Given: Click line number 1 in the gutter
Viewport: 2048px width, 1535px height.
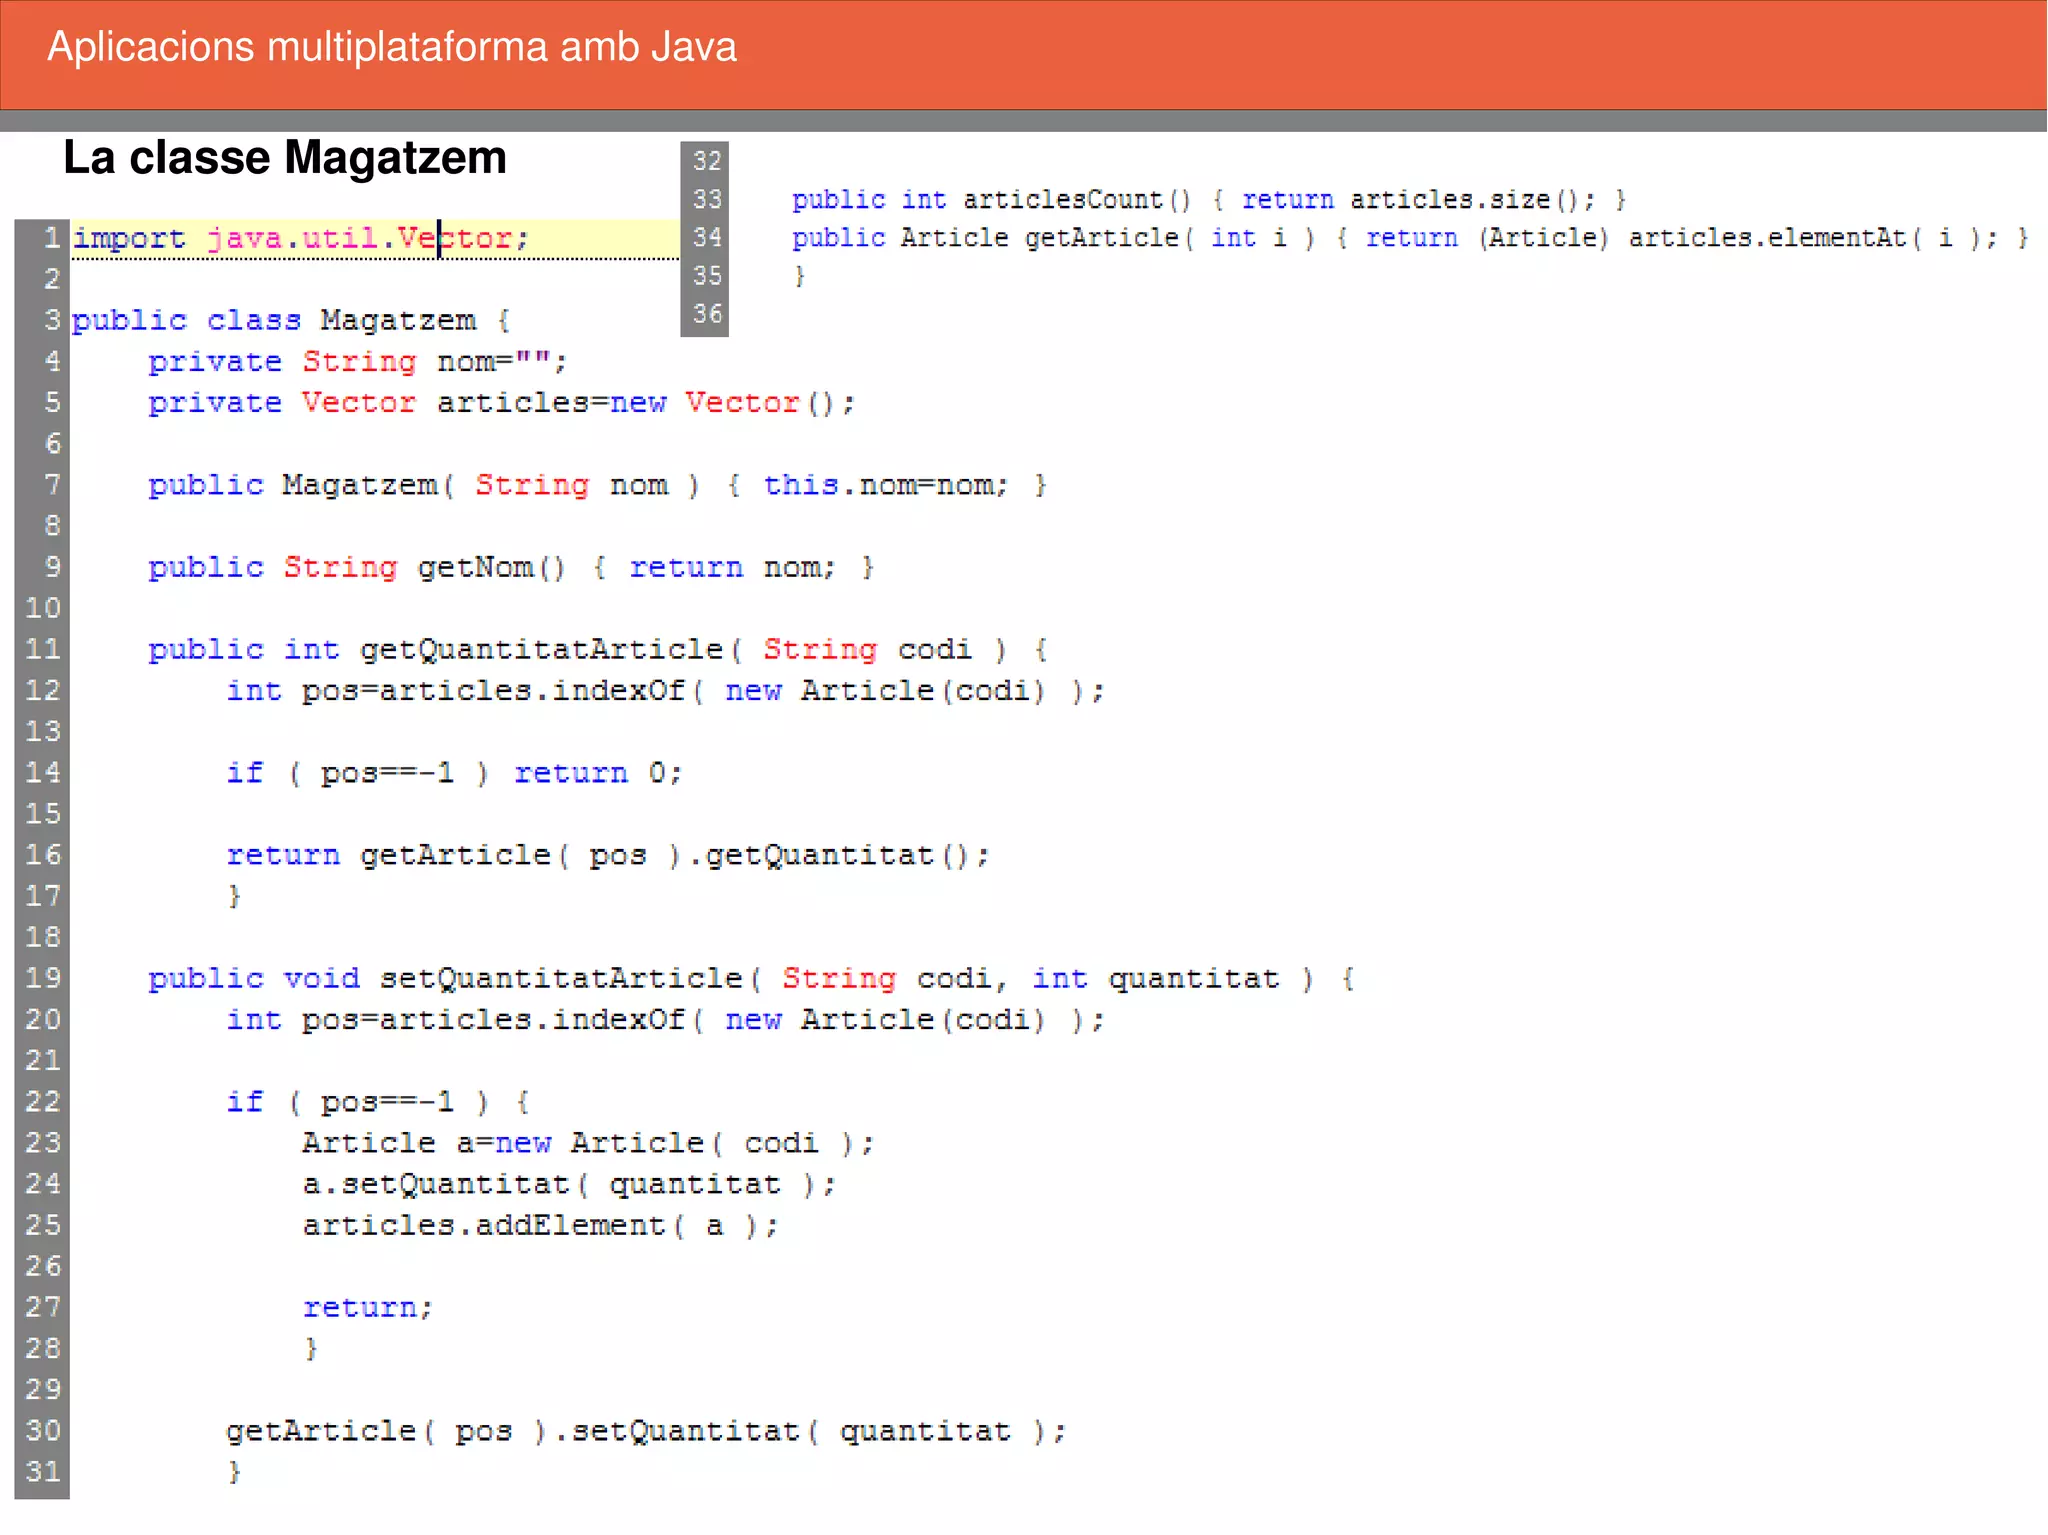Looking at the screenshot, I should pos(51,238).
